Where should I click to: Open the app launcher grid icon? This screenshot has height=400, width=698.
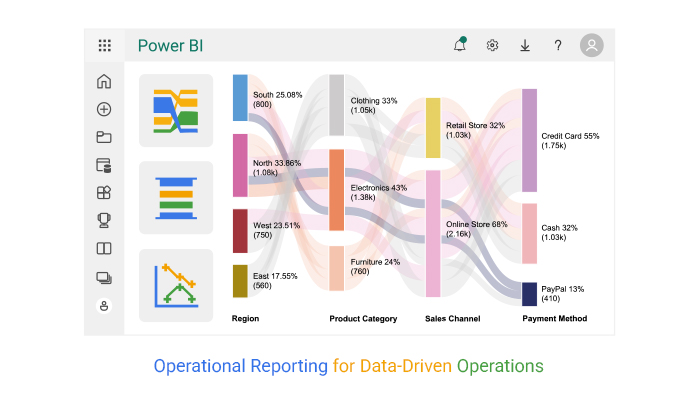tap(104, 46)
